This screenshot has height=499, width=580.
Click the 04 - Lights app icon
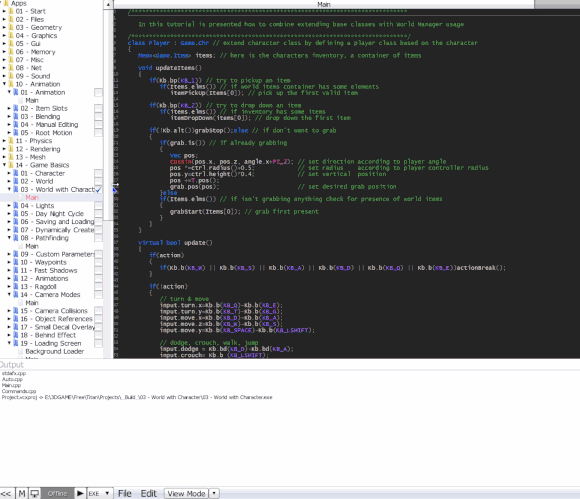16,205
